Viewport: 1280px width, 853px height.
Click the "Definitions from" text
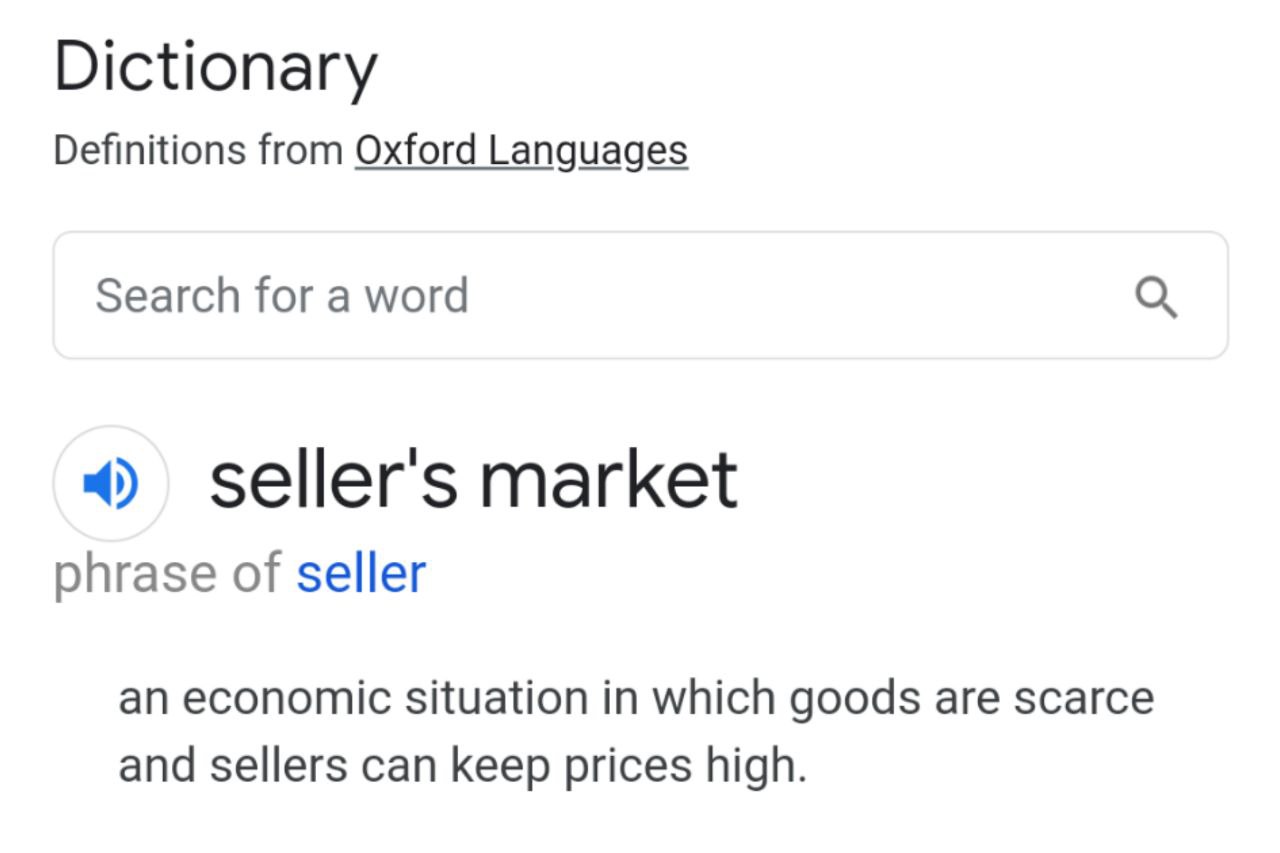pos(198,150)
